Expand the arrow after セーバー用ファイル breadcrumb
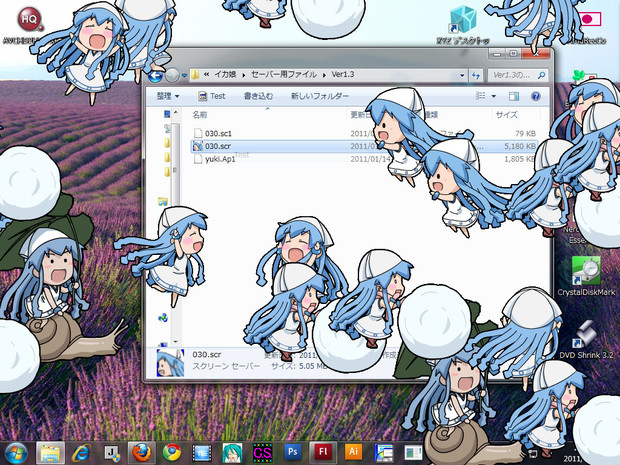Viewport: 620px width, 465px height. [324, 75]
